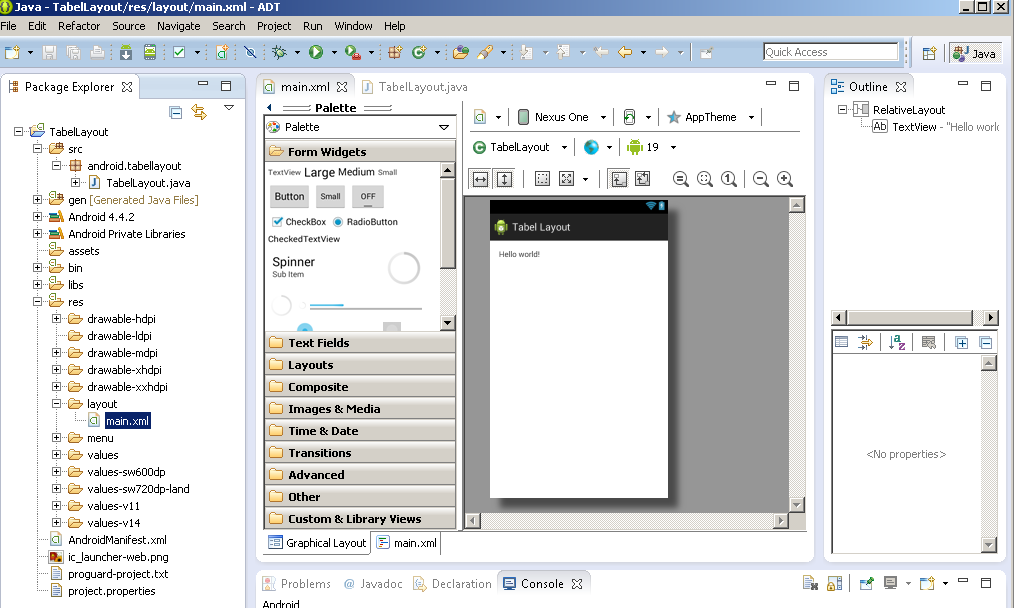Screen dimensions: 1014x608
Task: Click the Quick Access search field
Action: click(x=831, y=52)
